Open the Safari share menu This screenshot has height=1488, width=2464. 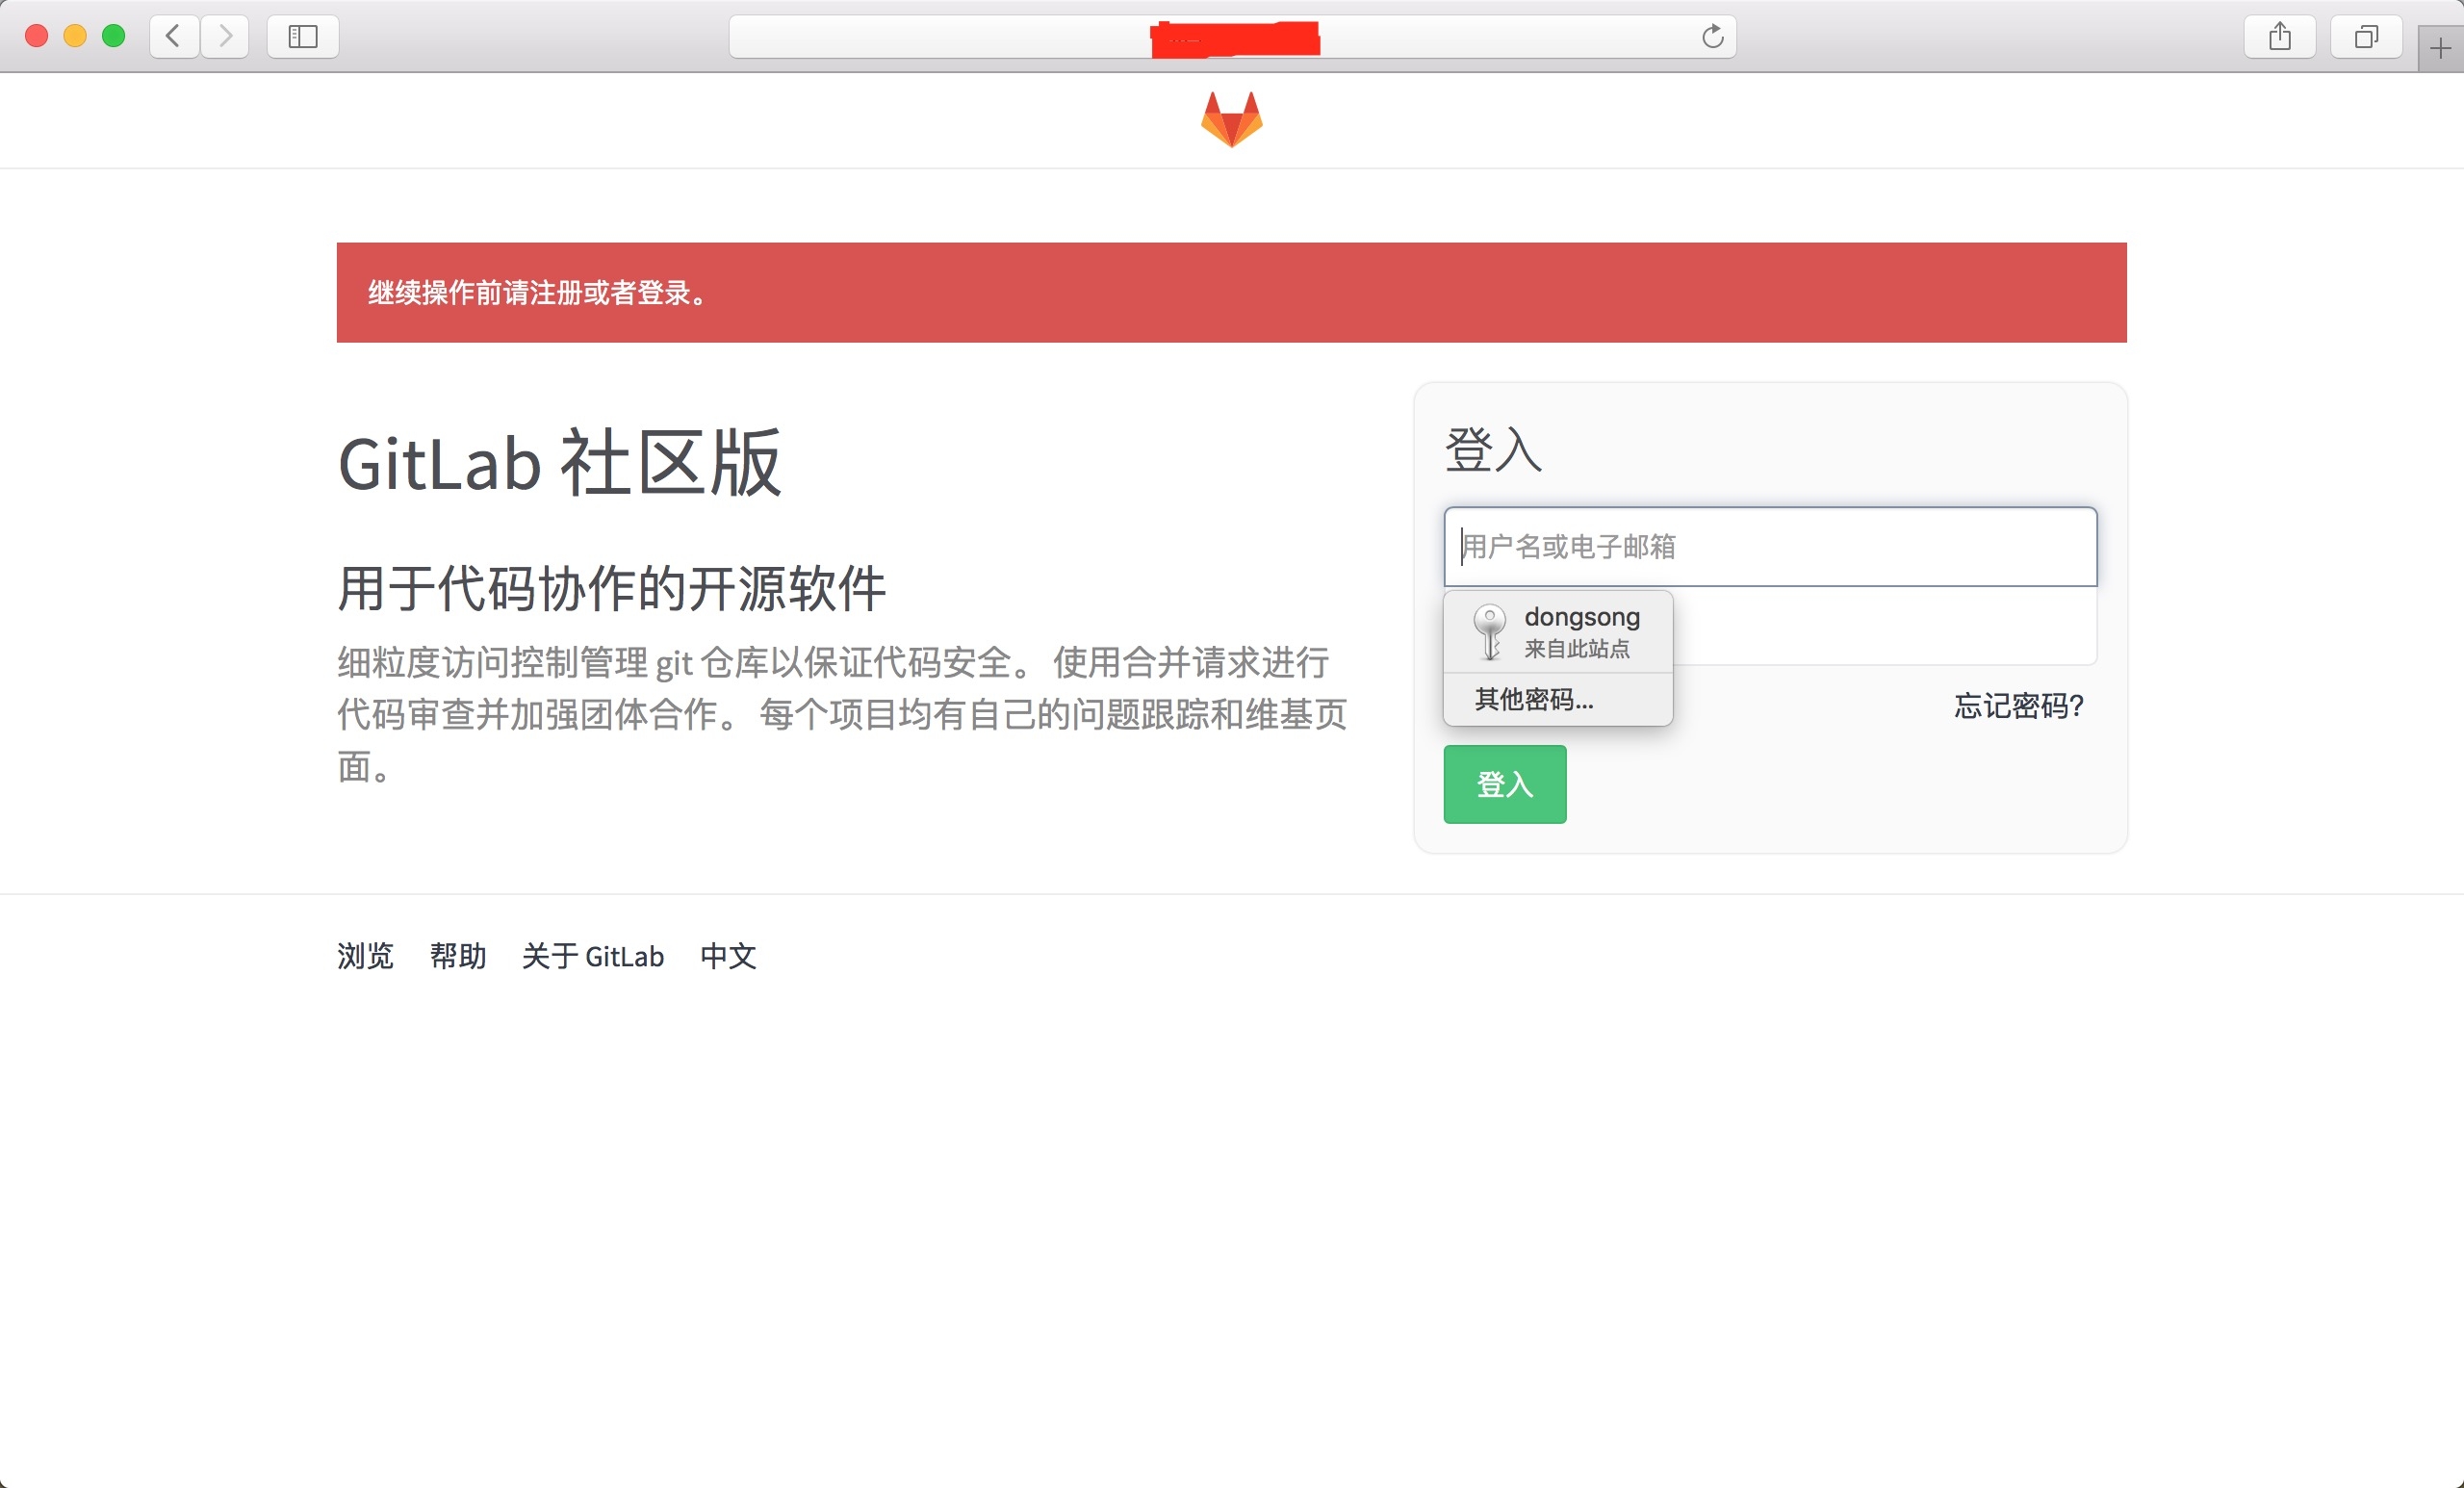pos(2280,36)
